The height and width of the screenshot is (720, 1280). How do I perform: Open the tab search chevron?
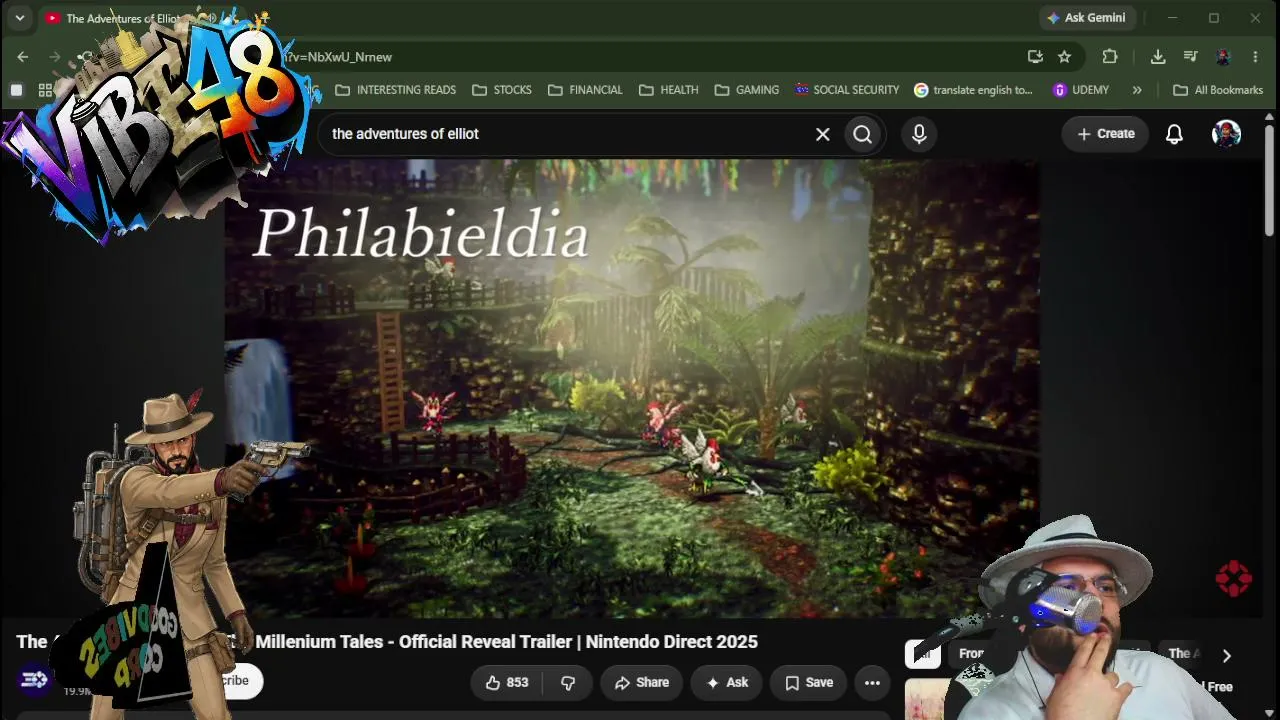20,18
